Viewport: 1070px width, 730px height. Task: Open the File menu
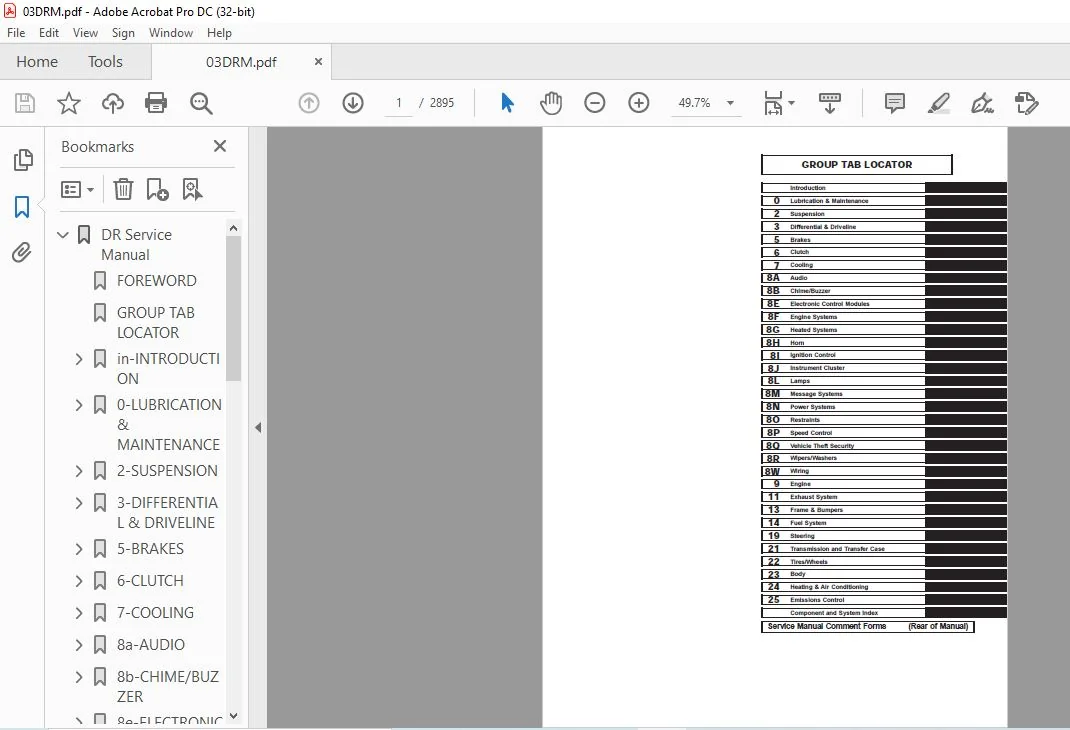tap(16, 33)
